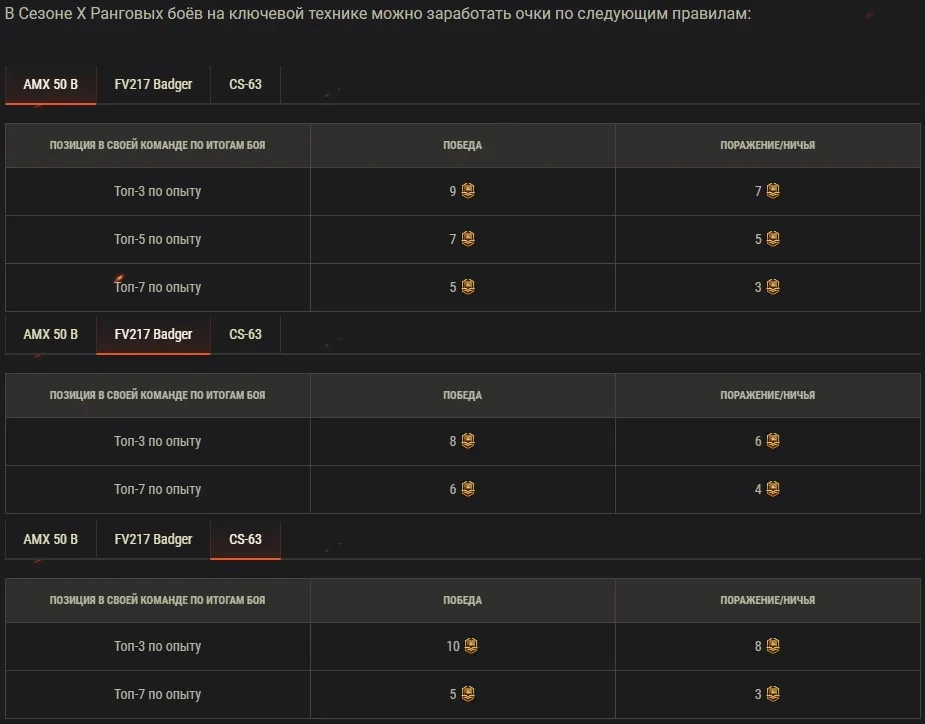Select highlighted FV217 Badger tab in middle tab row
Viewport: 925px width, 724px height.
click(153, 334)
